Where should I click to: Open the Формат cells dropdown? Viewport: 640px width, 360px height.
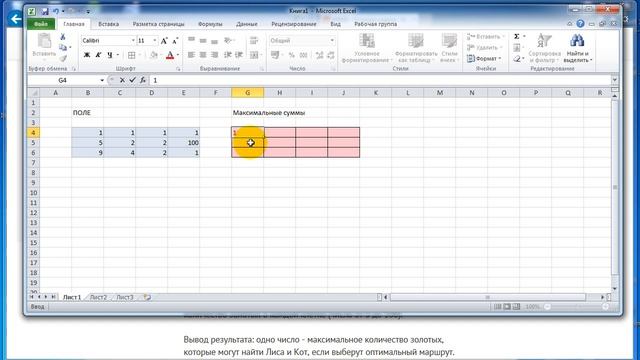[484, 59]
